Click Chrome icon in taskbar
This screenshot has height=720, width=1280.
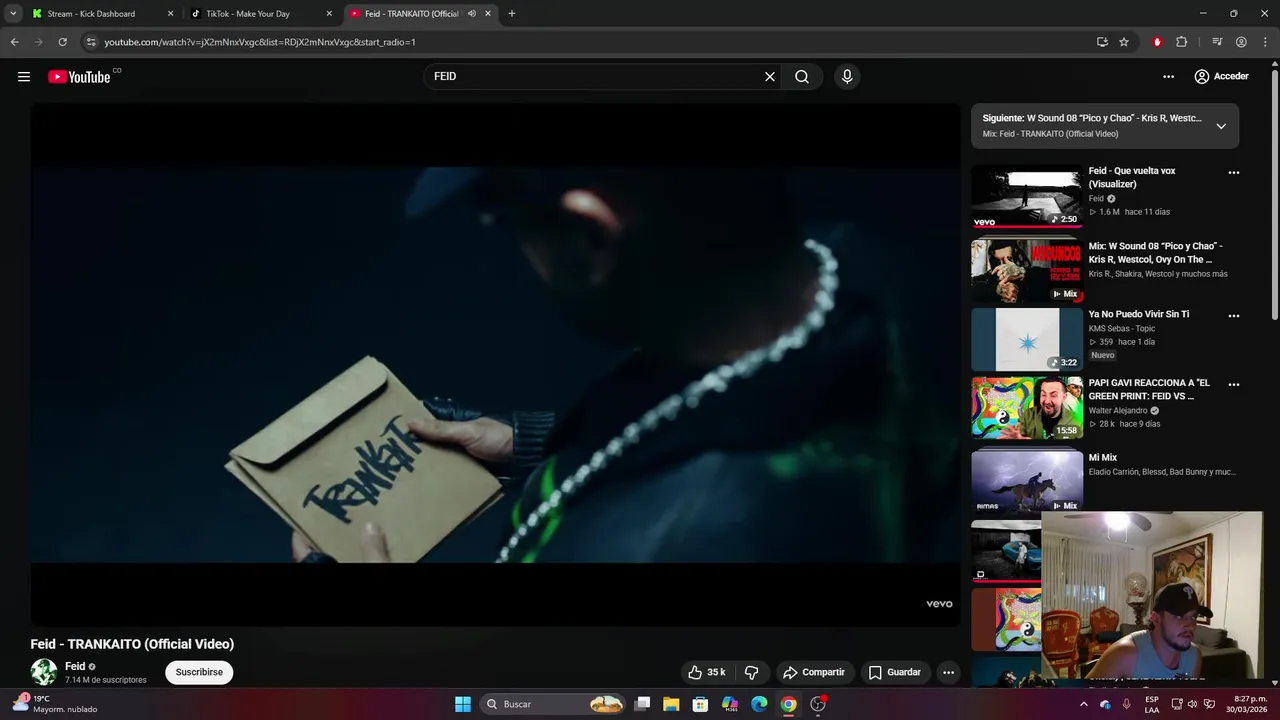788,704
